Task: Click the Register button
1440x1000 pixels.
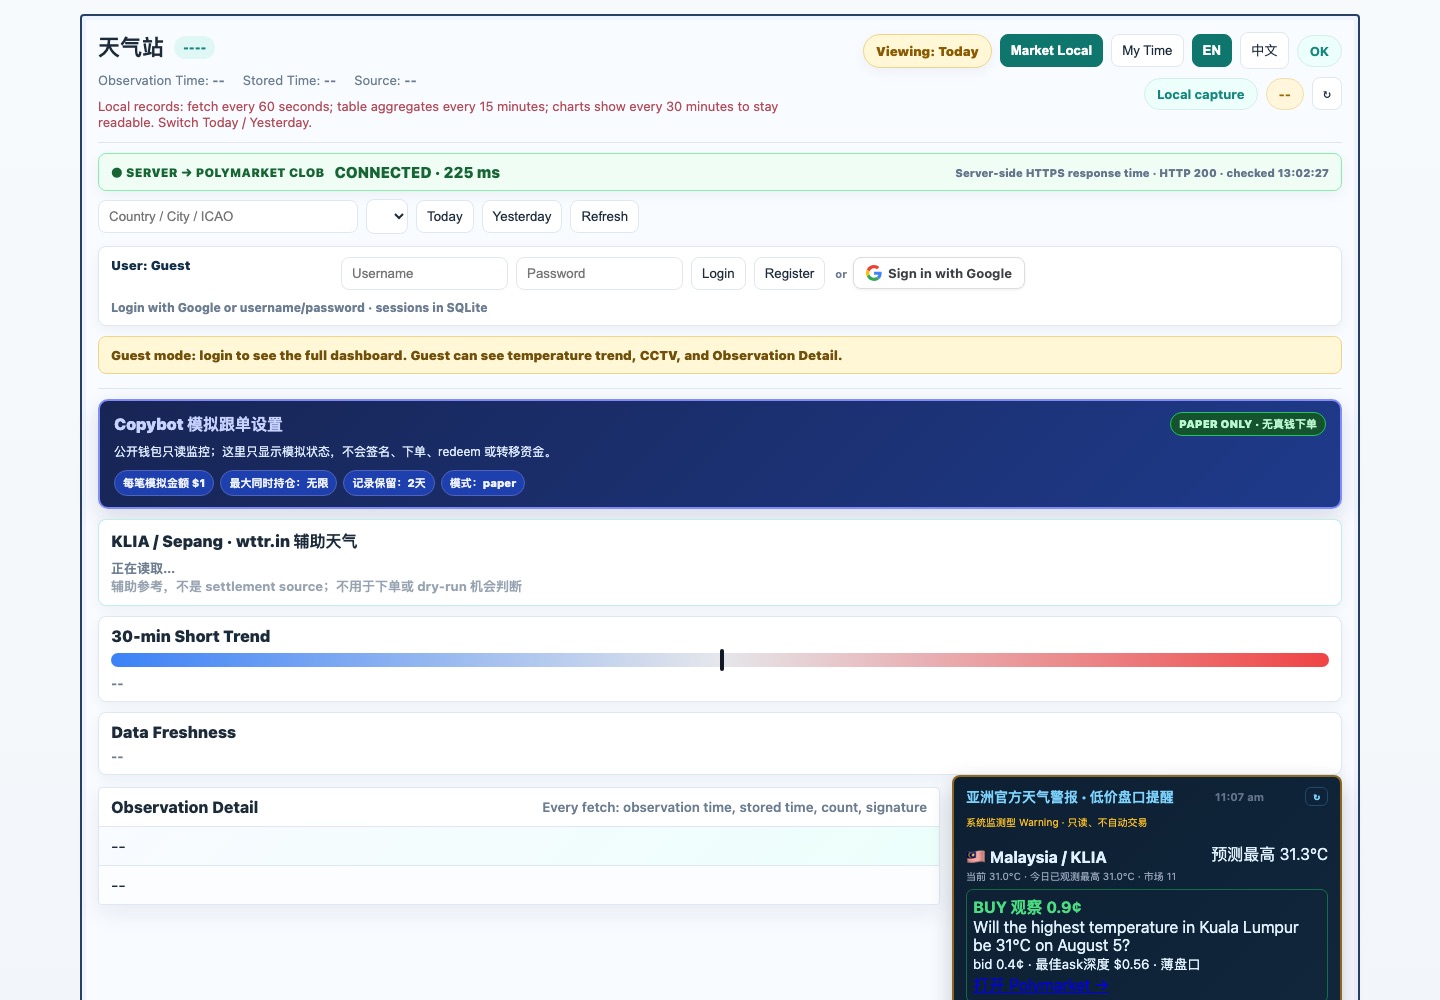Action: 789,274
